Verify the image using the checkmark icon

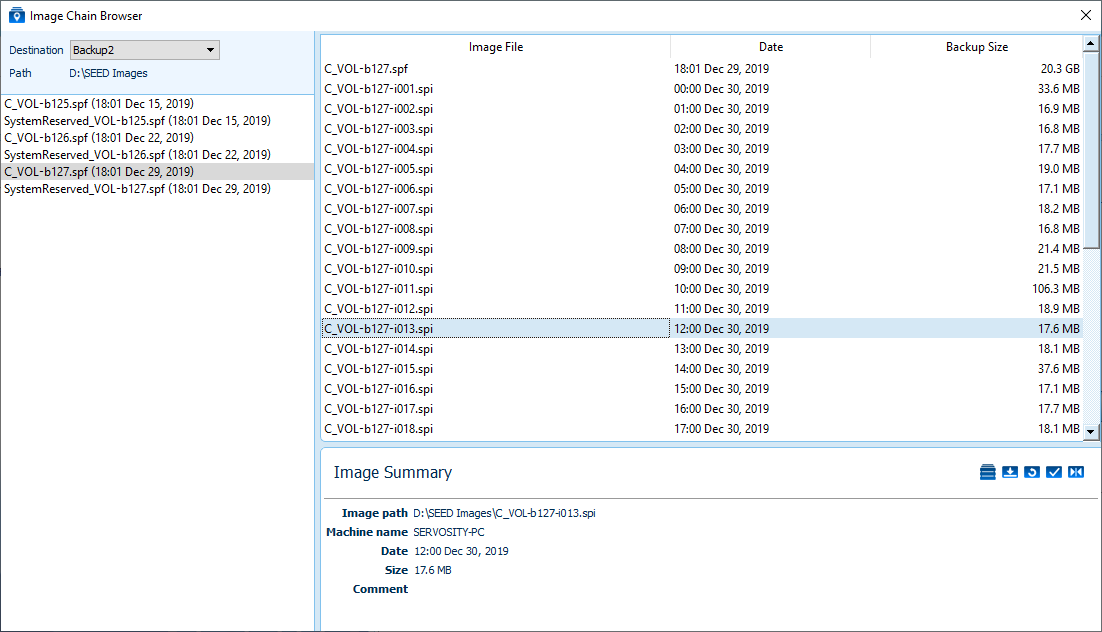point(1053,471)
